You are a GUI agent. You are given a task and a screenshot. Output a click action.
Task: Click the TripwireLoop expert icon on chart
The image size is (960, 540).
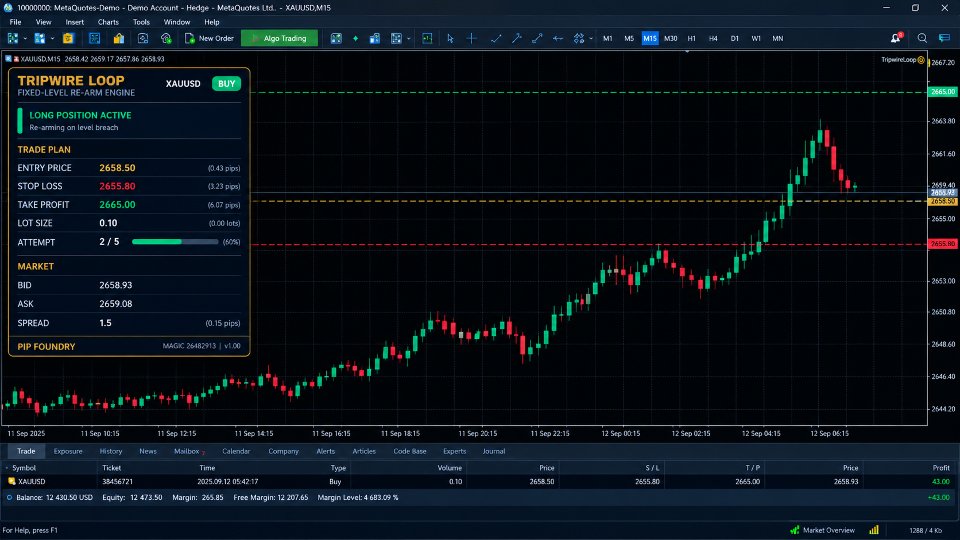coord(921,60)
